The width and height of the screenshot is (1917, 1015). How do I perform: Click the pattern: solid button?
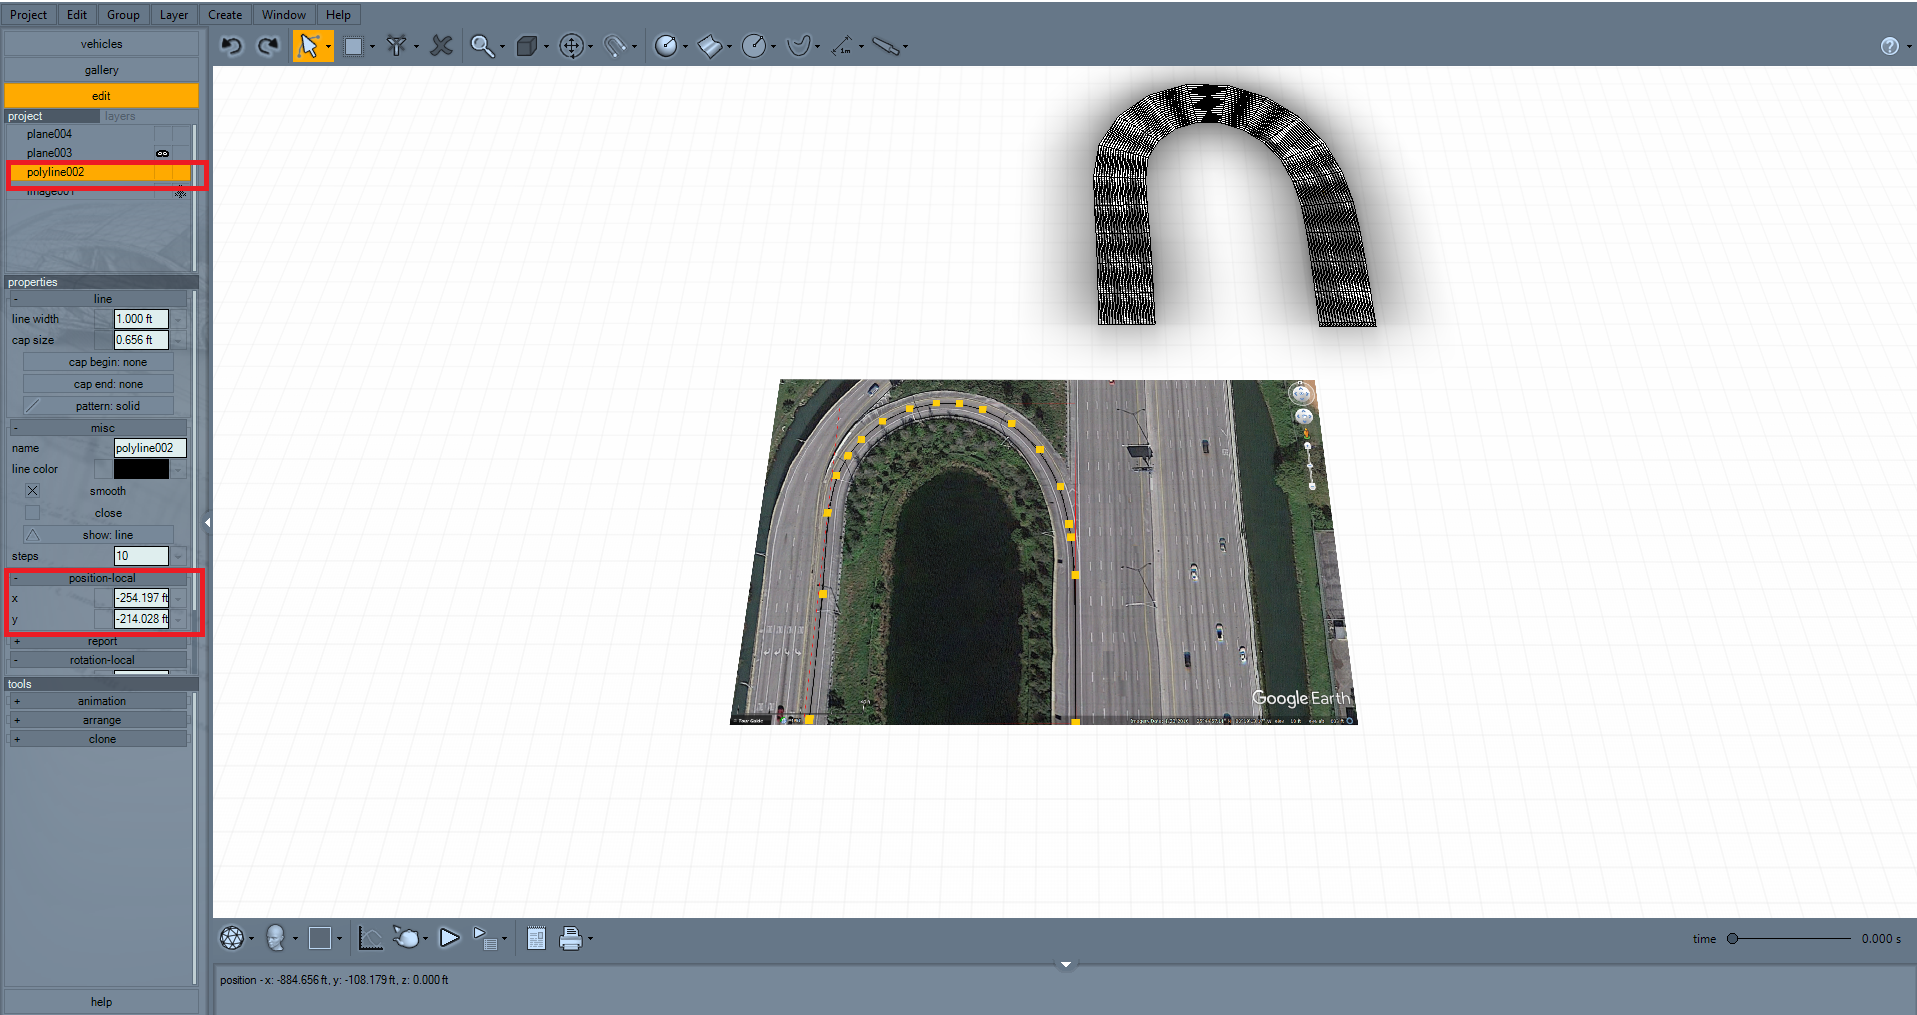click(98, 406)
